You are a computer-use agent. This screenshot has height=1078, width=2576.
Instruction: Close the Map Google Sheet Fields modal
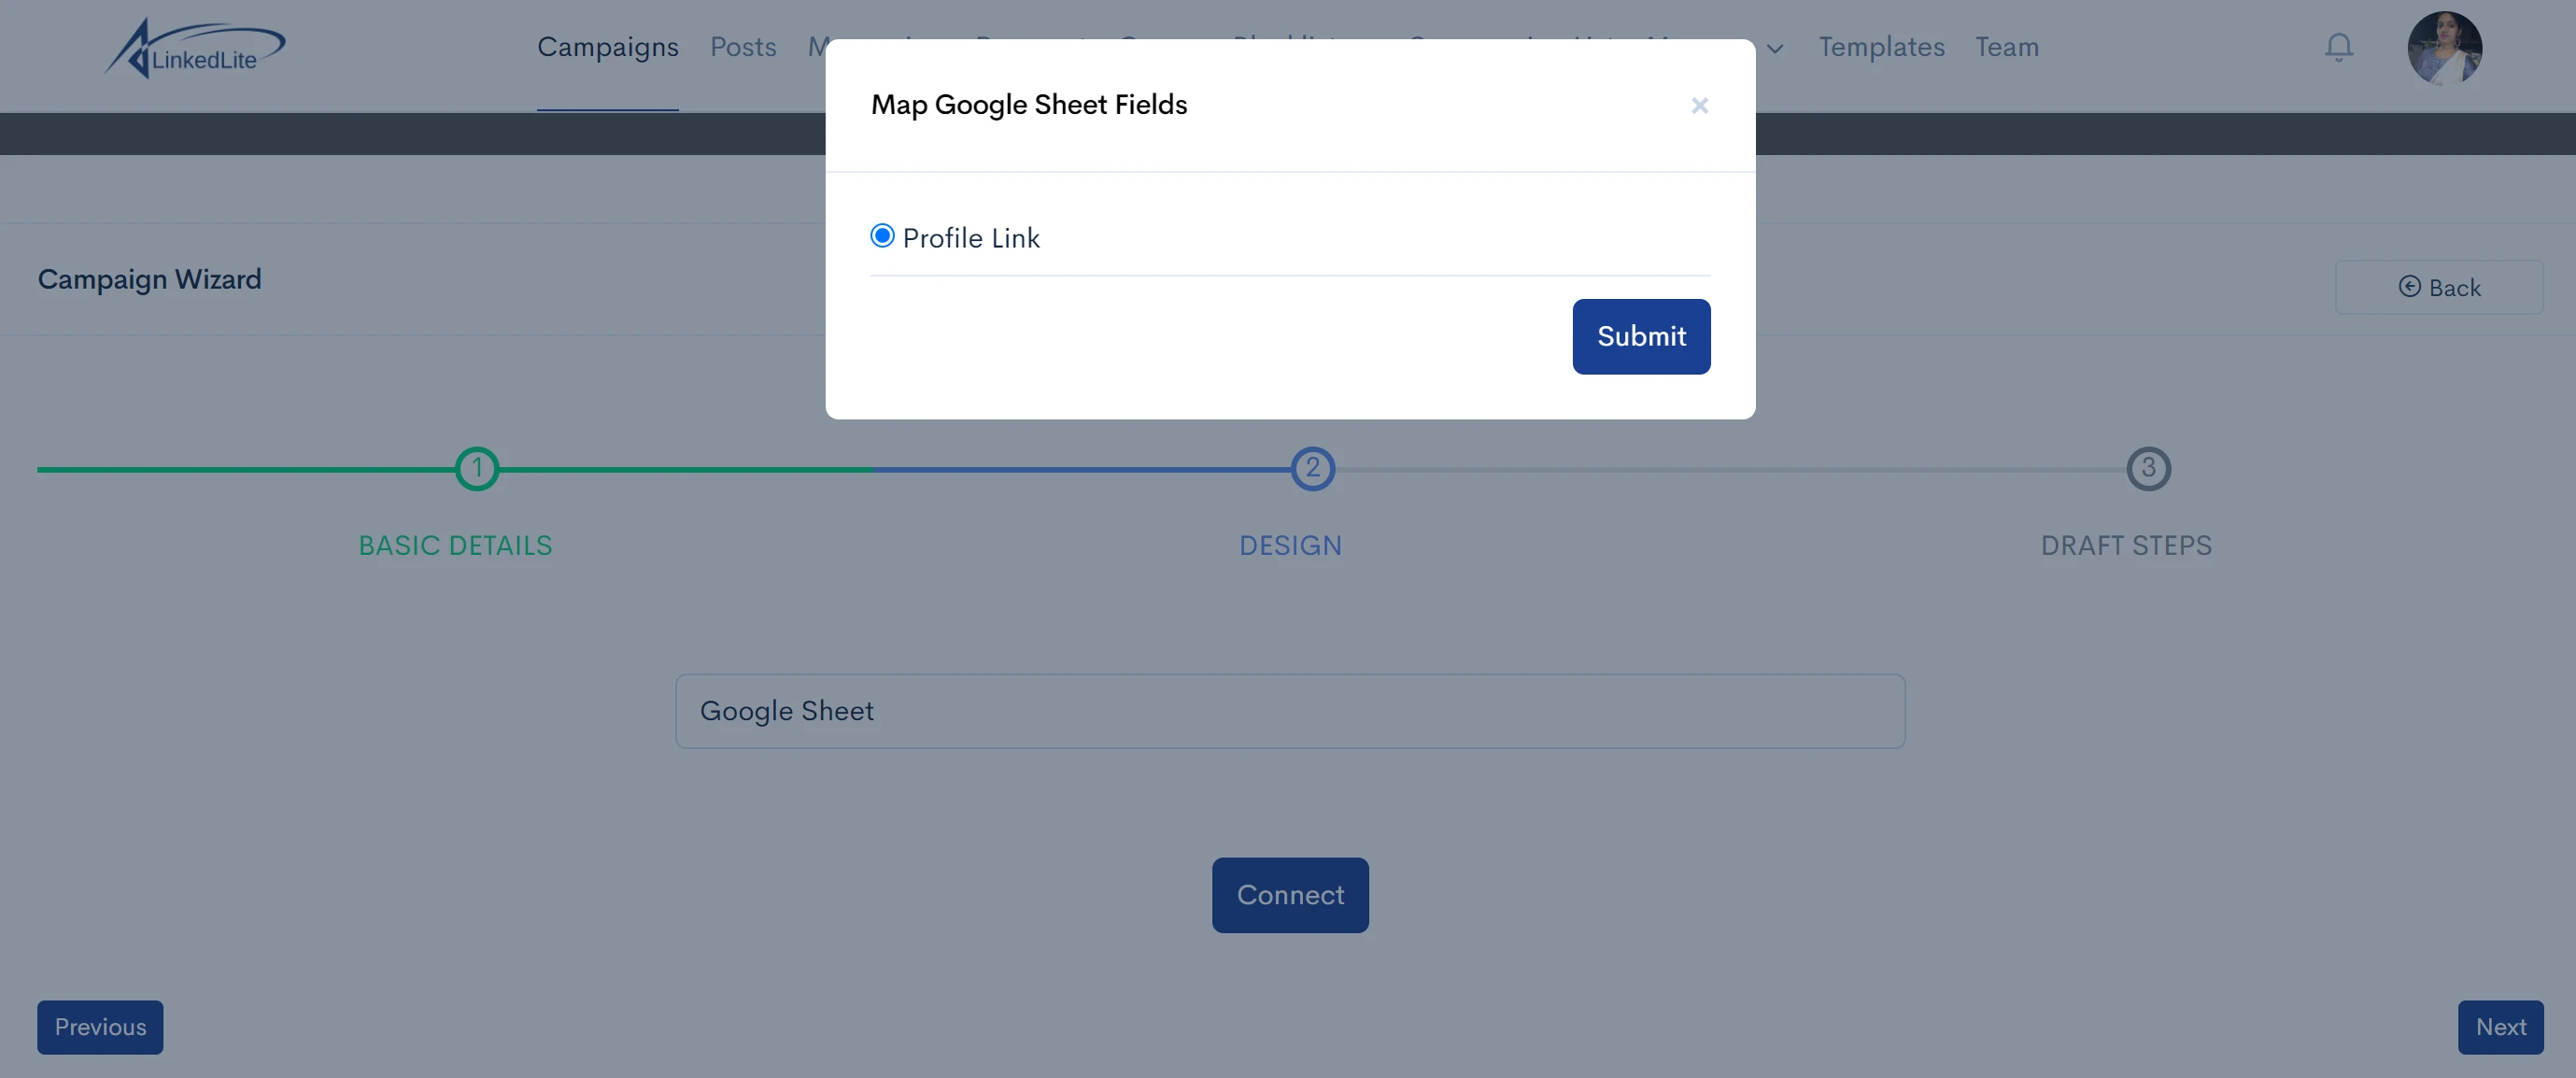click(x=1700, y=106)
